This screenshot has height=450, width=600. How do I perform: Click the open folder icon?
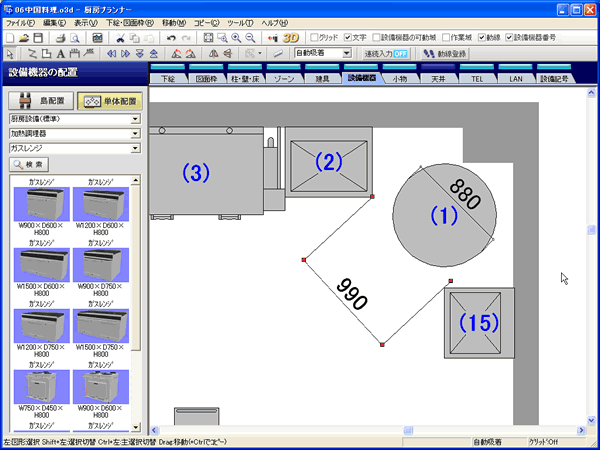pos(24,37)
